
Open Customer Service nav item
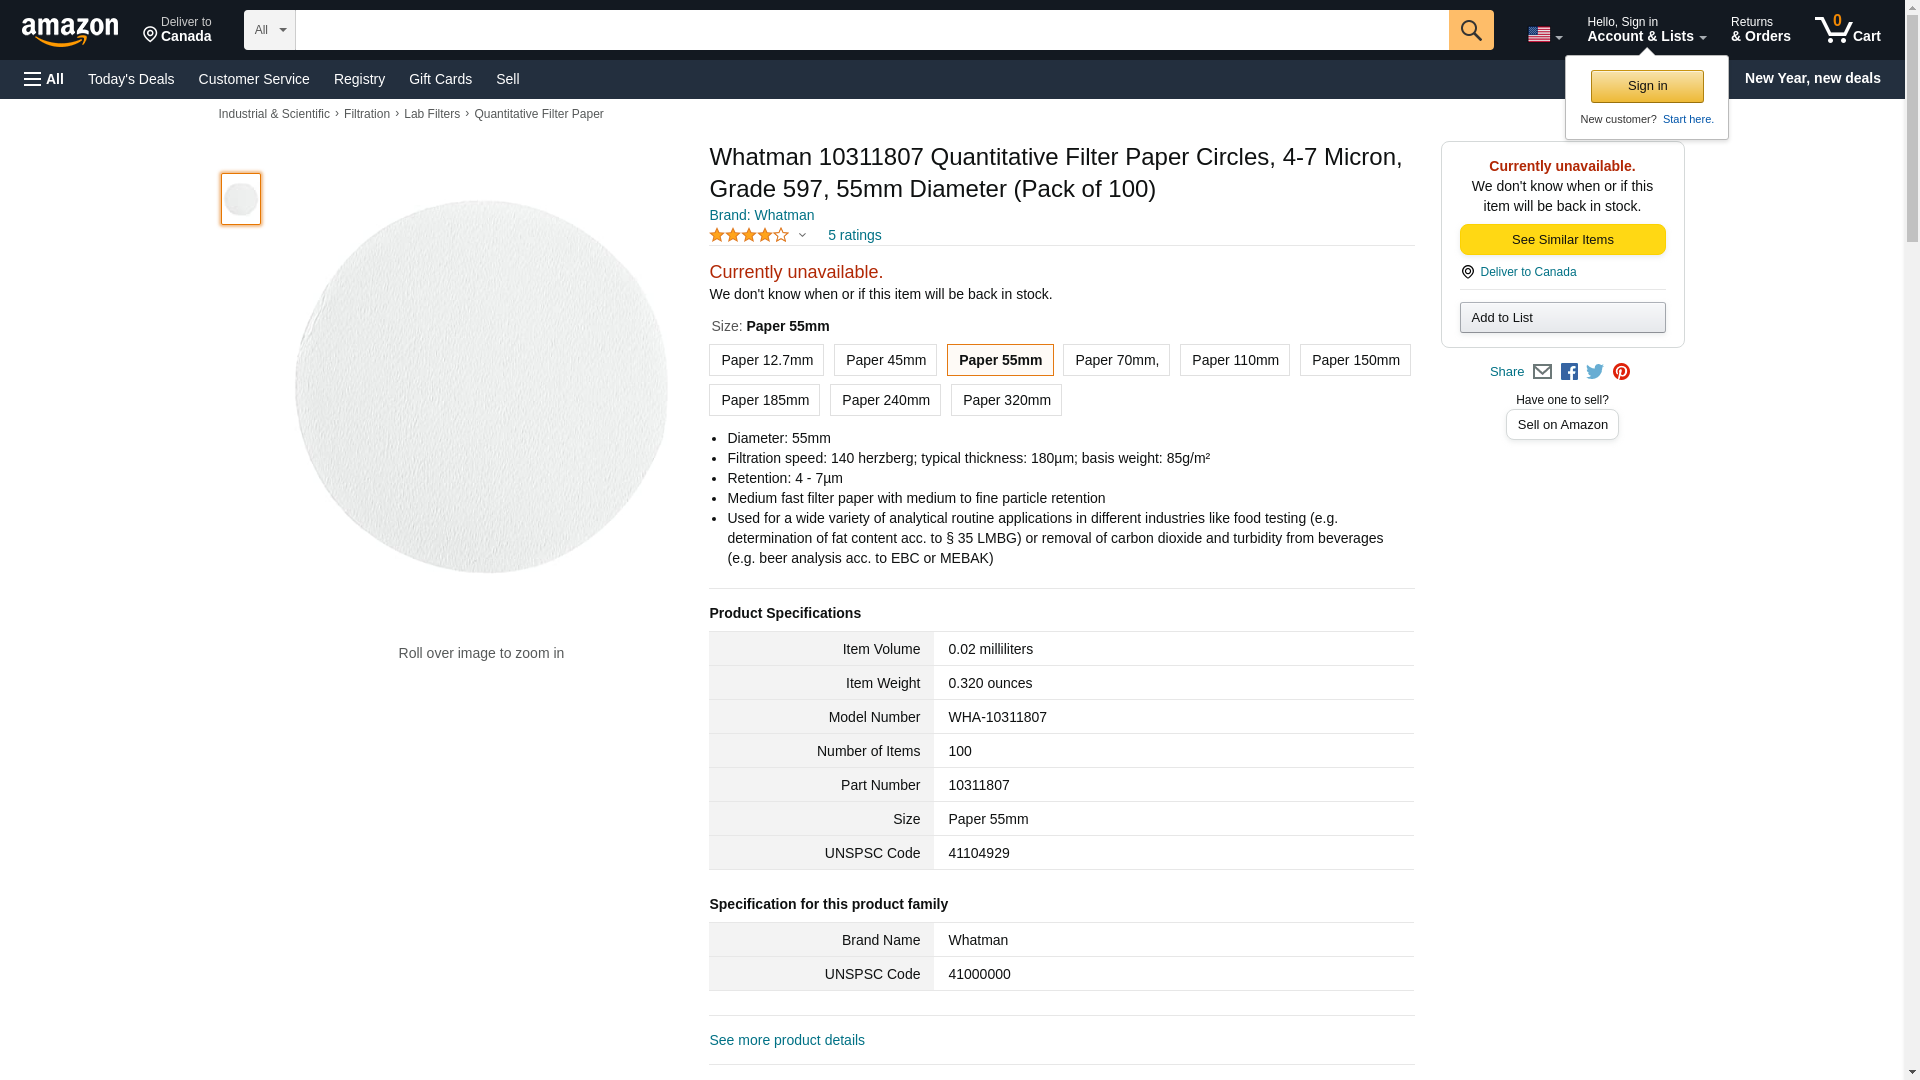click(x=254, y=79)
